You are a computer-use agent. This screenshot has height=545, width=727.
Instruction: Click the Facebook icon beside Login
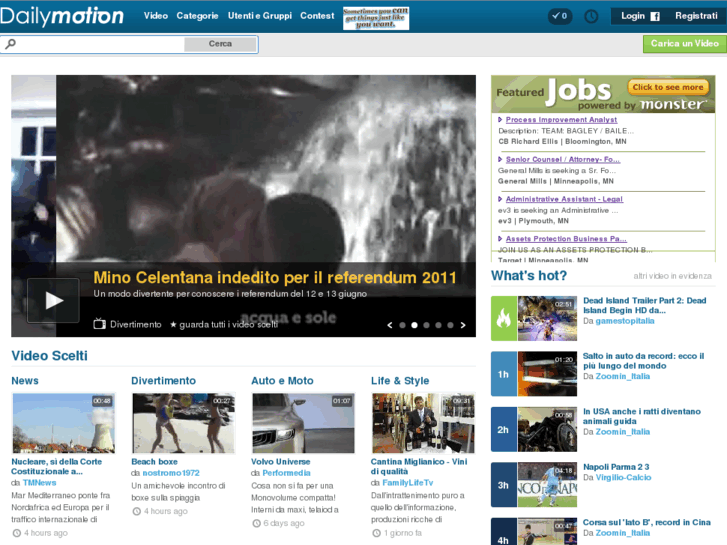click(x=655, y=17)
